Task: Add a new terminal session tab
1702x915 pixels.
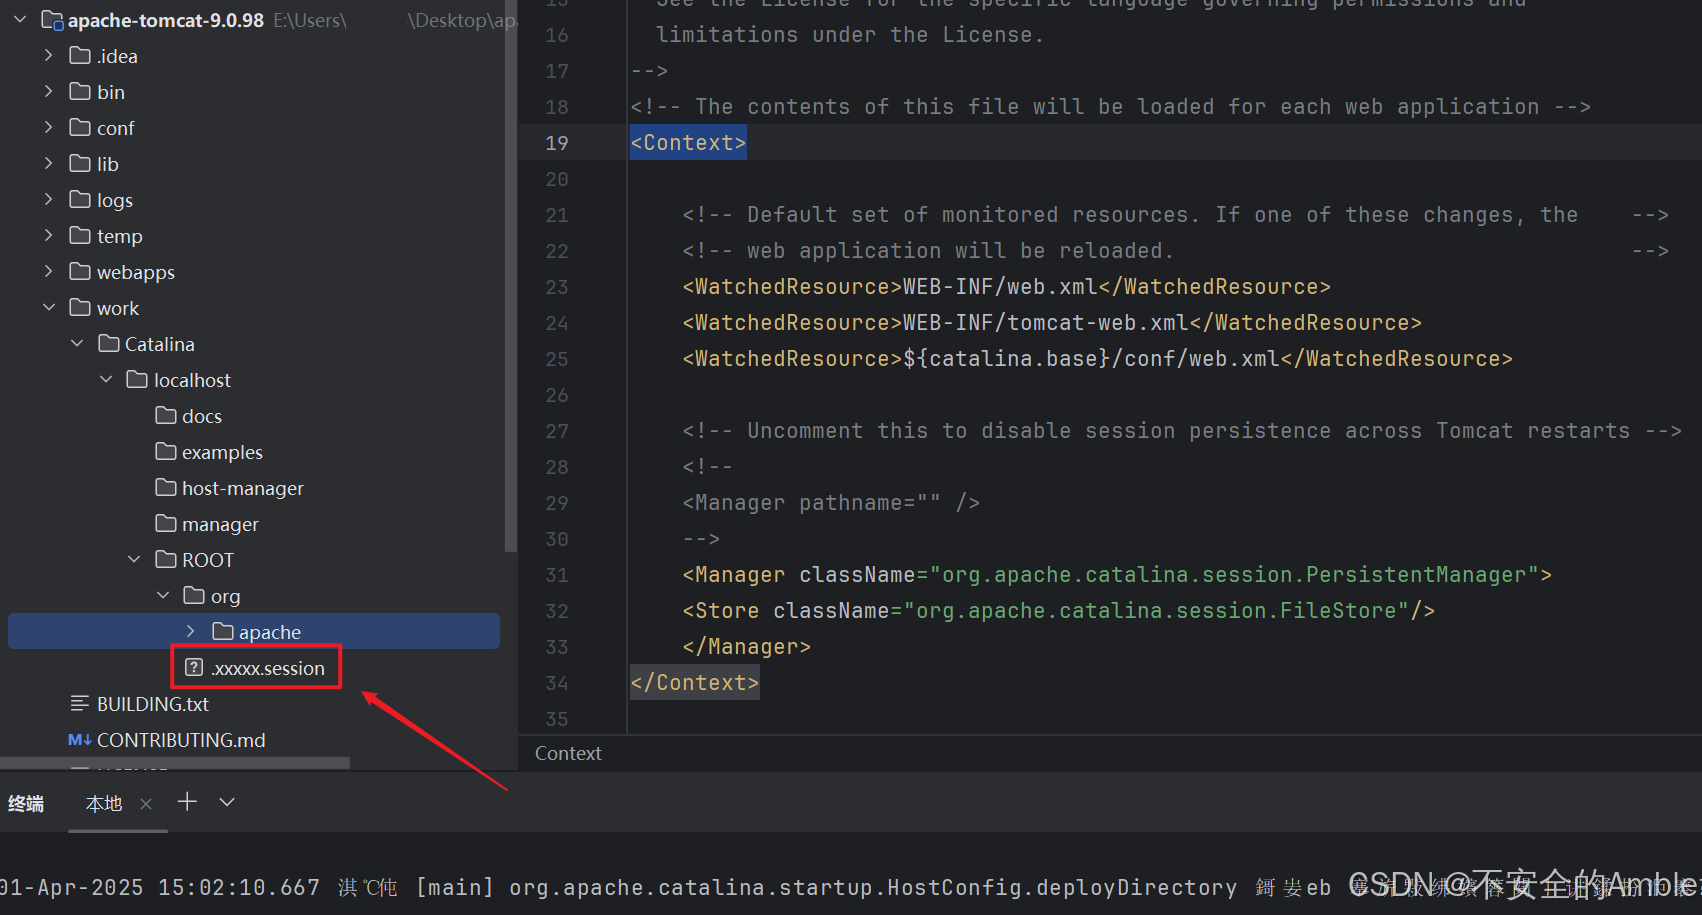Action: (187, 801)
